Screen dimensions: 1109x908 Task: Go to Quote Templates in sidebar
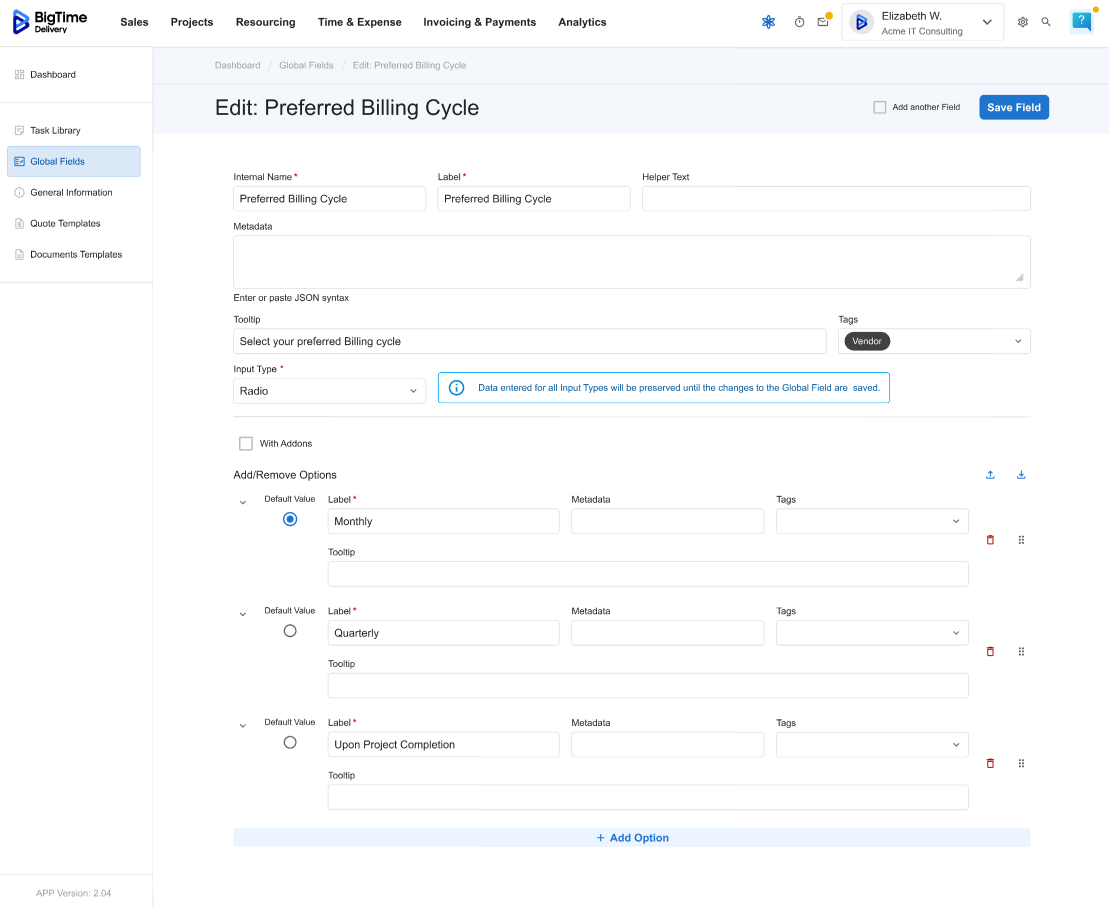click(65, 224)
